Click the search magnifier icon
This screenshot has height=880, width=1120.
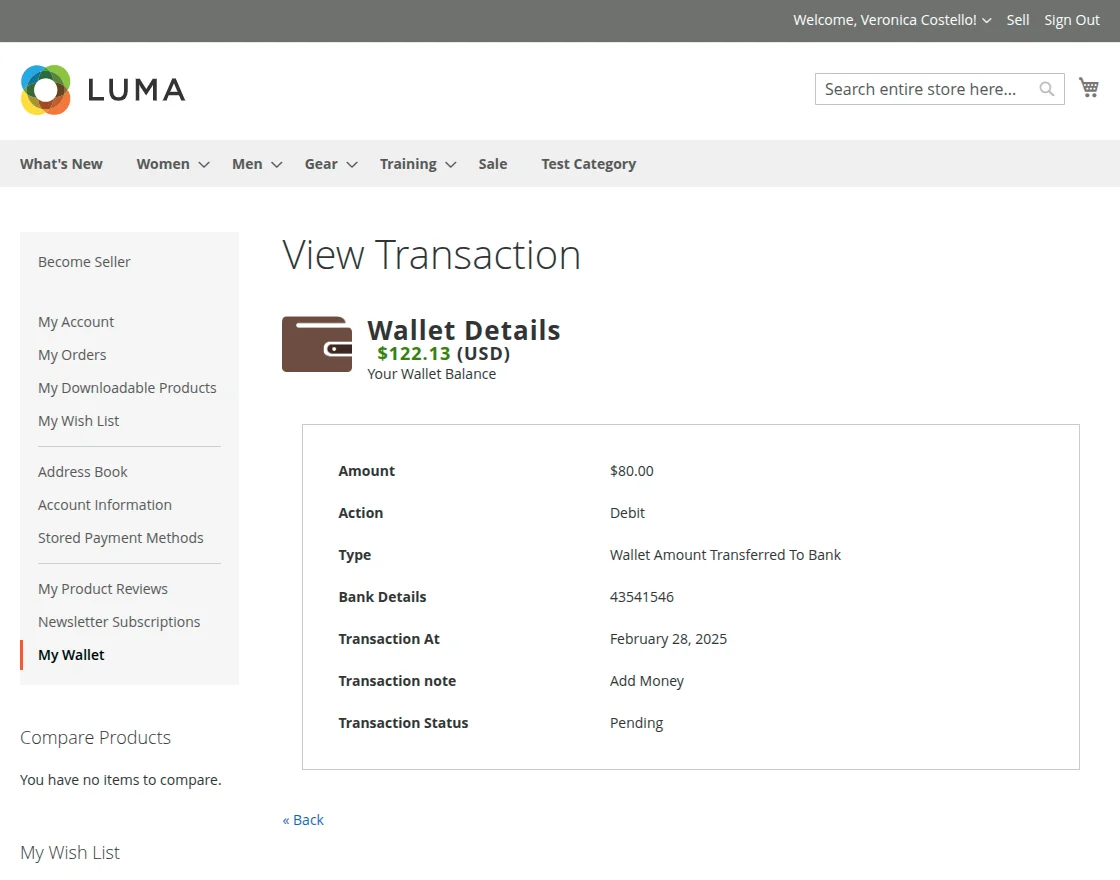(x=1046, y=89)
